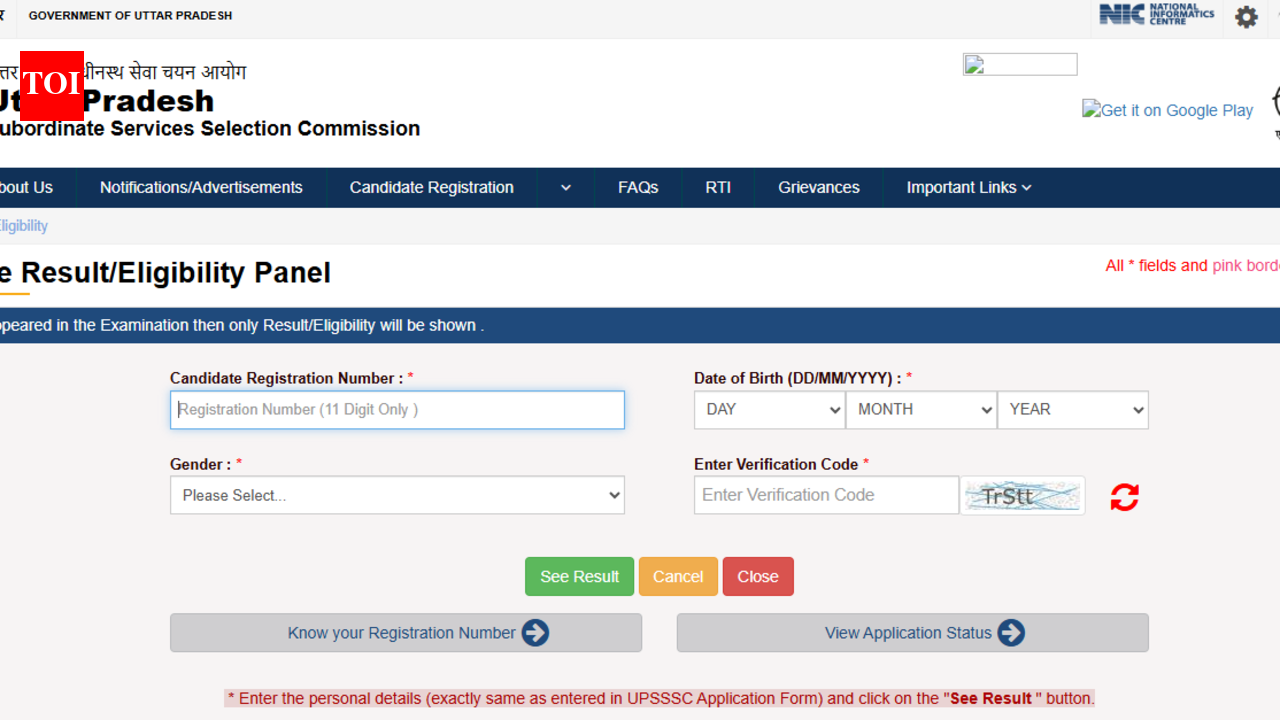The height and width of the screenshot is (720, 1280).
Task: Click the settings gear icon
Action: pyautogui.click(x=1246, y=17)
